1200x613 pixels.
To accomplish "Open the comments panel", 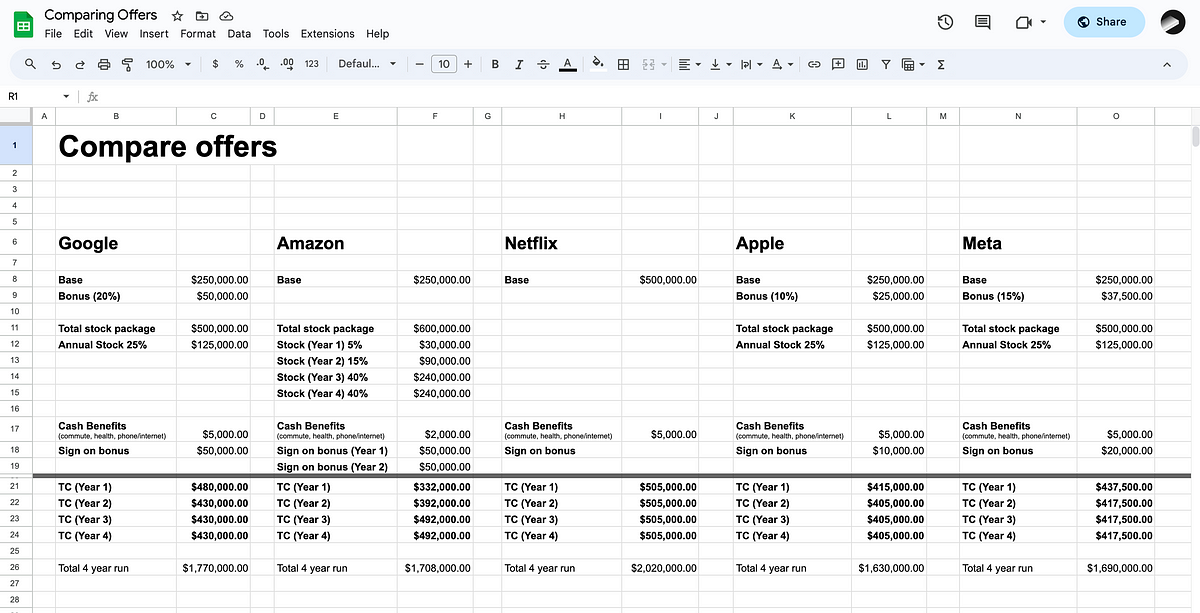I will point(982,22).
